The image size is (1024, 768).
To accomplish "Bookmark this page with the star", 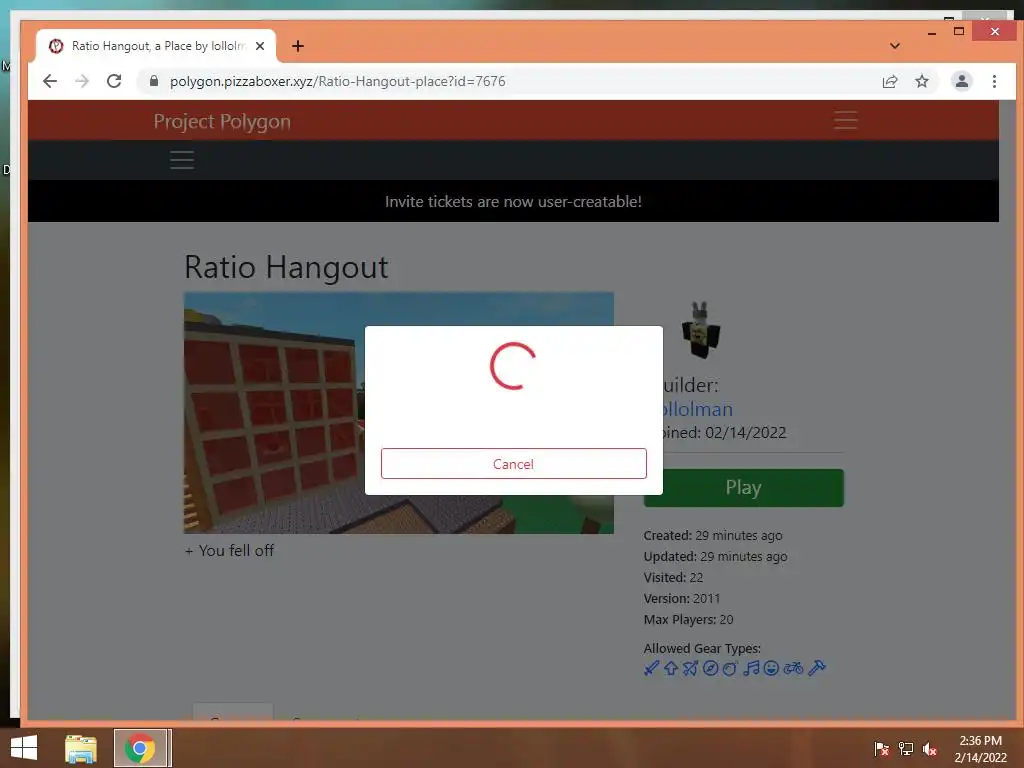I will (921, 81).
